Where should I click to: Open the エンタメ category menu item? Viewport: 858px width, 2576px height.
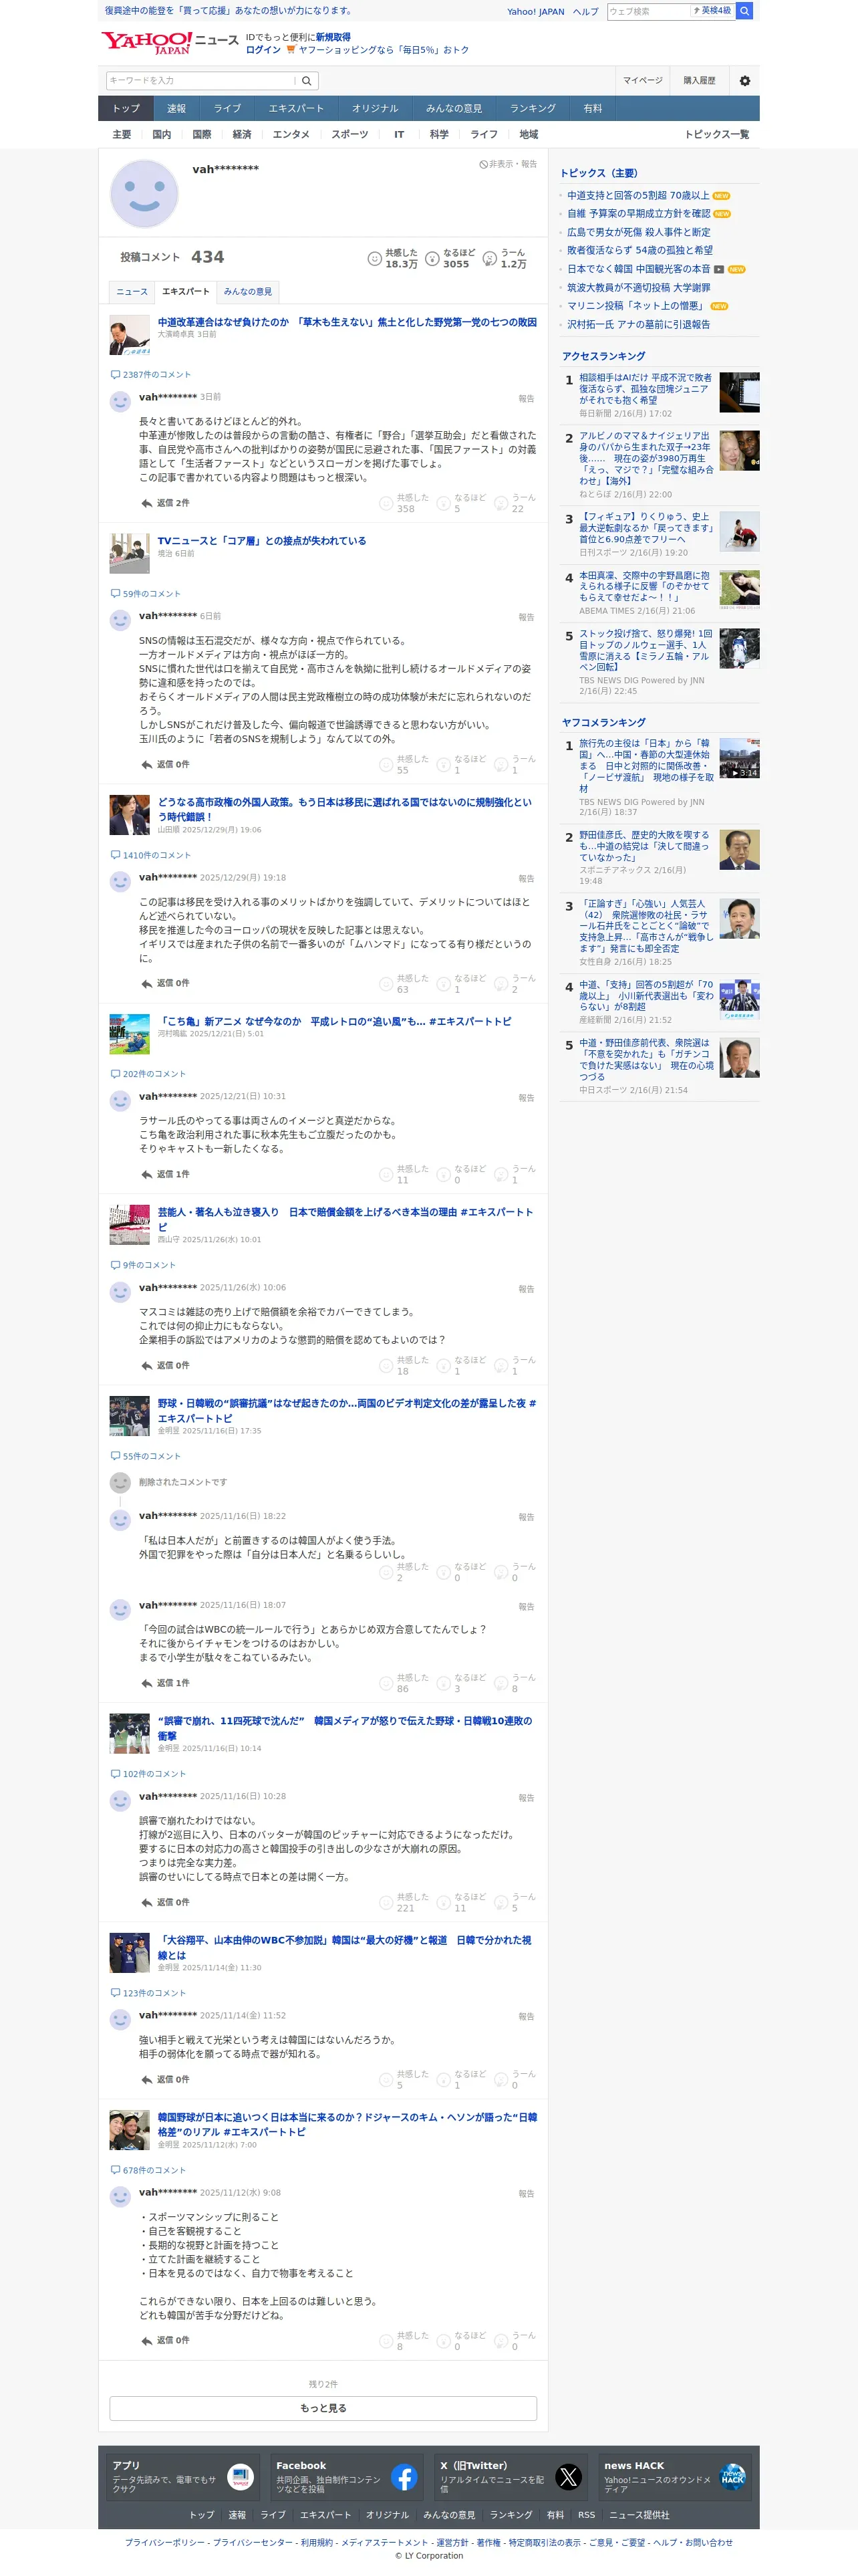[x=291, y=135]
